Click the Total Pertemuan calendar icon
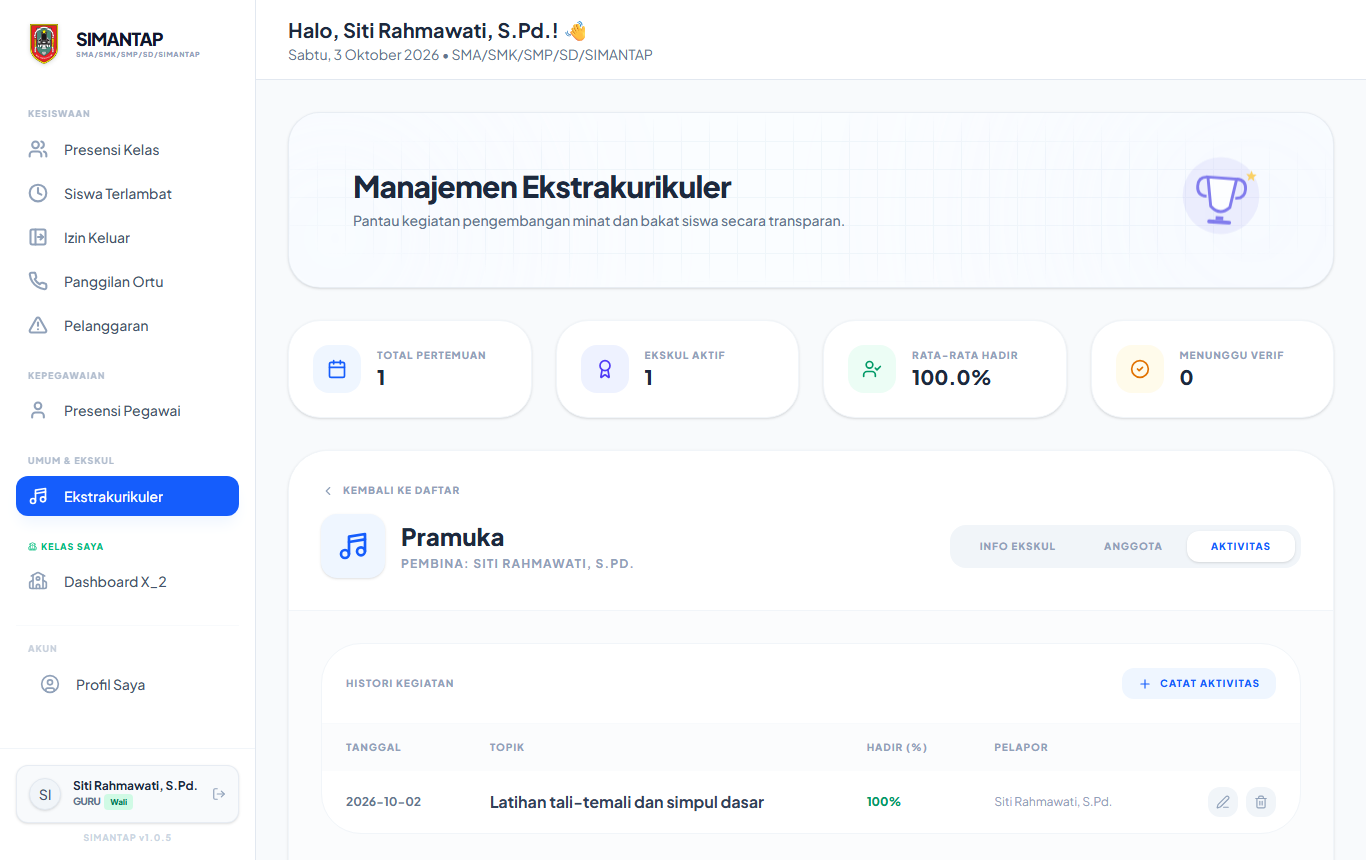This screenshot has height=860, width=1366. [337, 369]
